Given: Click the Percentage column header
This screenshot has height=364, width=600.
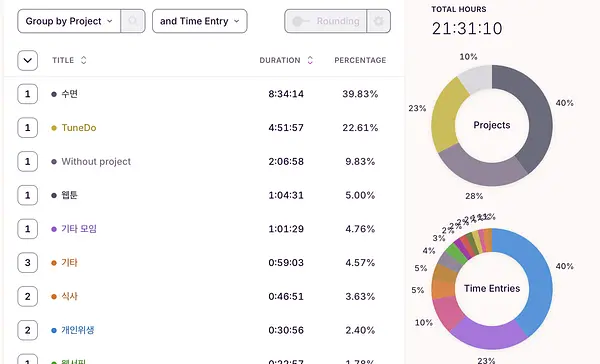Looking at the screenshot, I should [360, 60].
